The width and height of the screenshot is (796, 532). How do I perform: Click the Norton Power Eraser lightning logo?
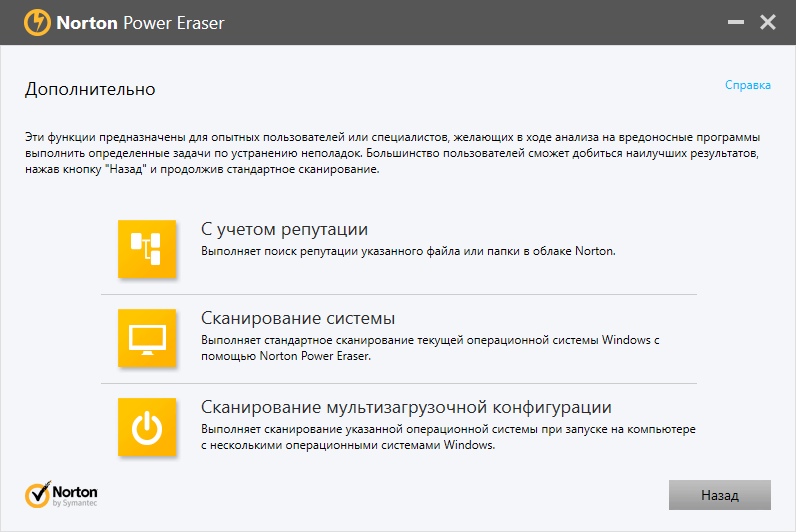tap(37, 22)
